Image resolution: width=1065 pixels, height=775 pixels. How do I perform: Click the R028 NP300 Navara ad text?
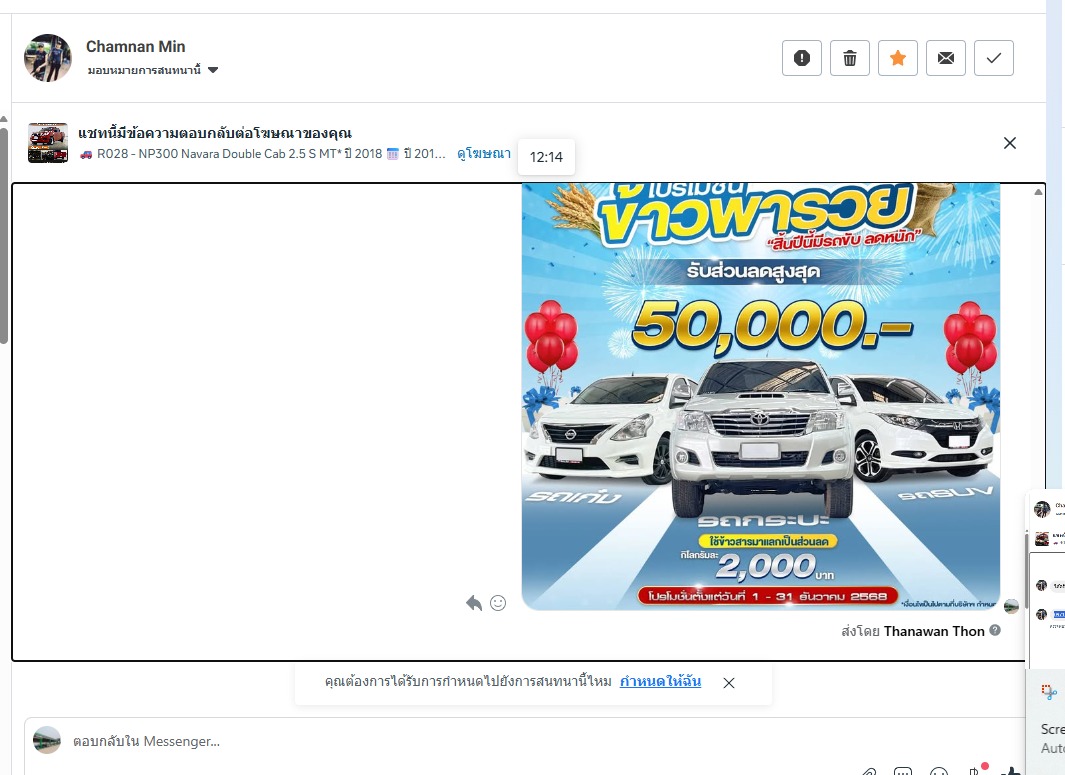click(261, 154)
